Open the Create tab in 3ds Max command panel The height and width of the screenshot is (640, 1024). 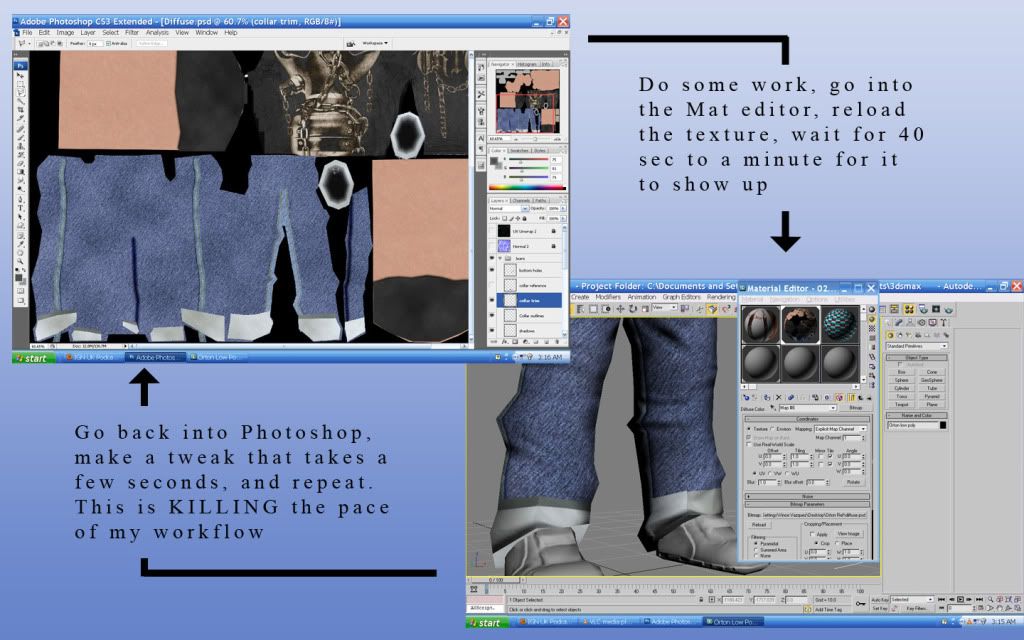(889, 322)
